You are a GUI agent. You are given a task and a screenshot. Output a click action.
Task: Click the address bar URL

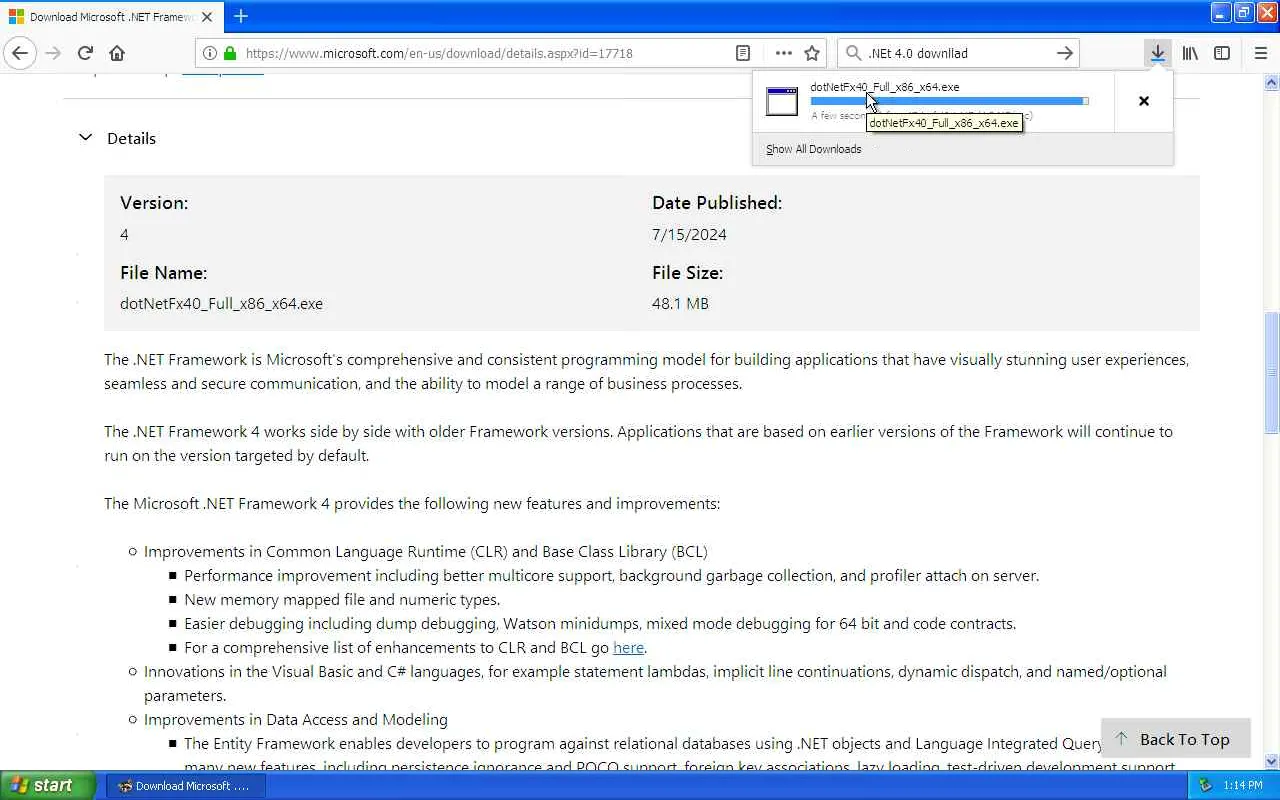pos(439,53)
